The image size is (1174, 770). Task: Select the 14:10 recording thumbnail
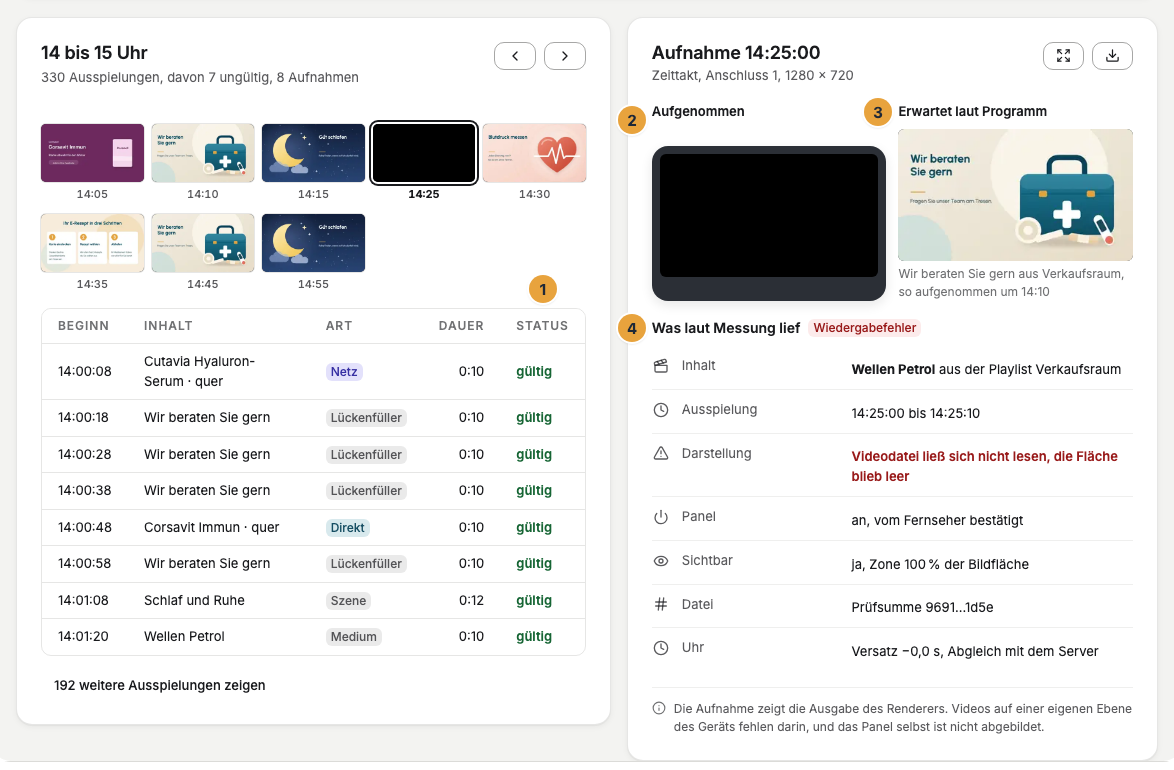coord(203,153)
